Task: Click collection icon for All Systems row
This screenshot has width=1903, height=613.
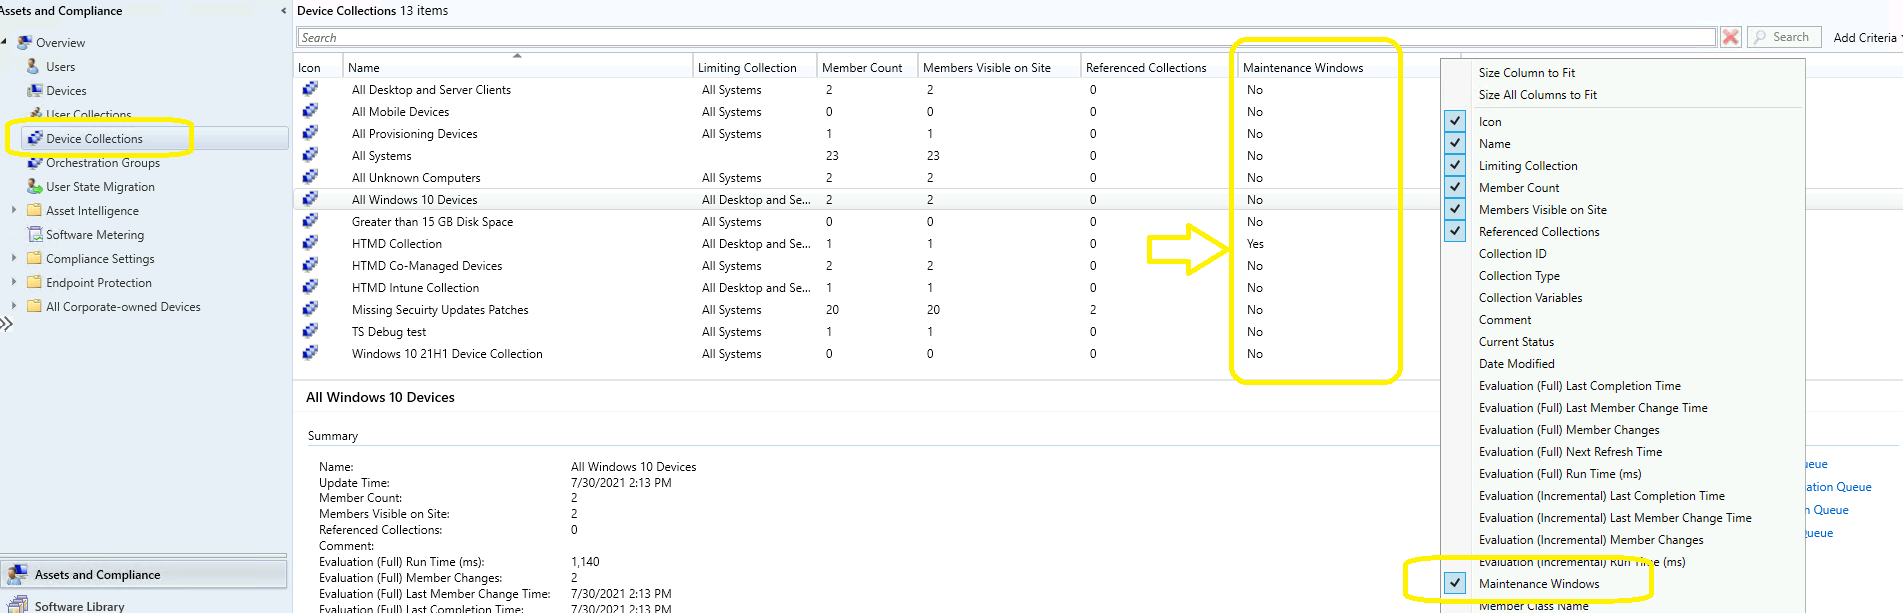Action: pos(310,155)
